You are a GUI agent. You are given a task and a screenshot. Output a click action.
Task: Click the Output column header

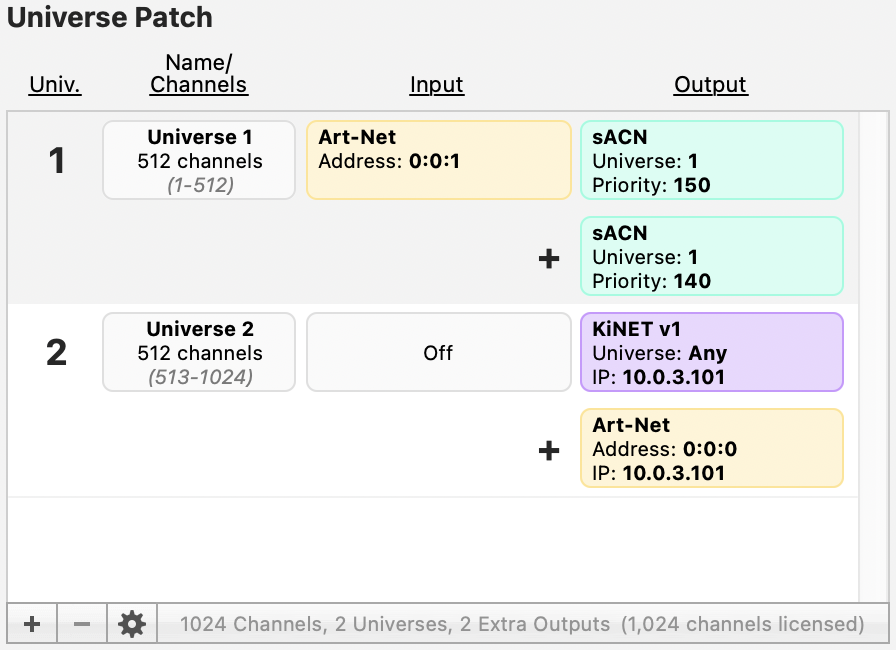[x=711, y=85]
